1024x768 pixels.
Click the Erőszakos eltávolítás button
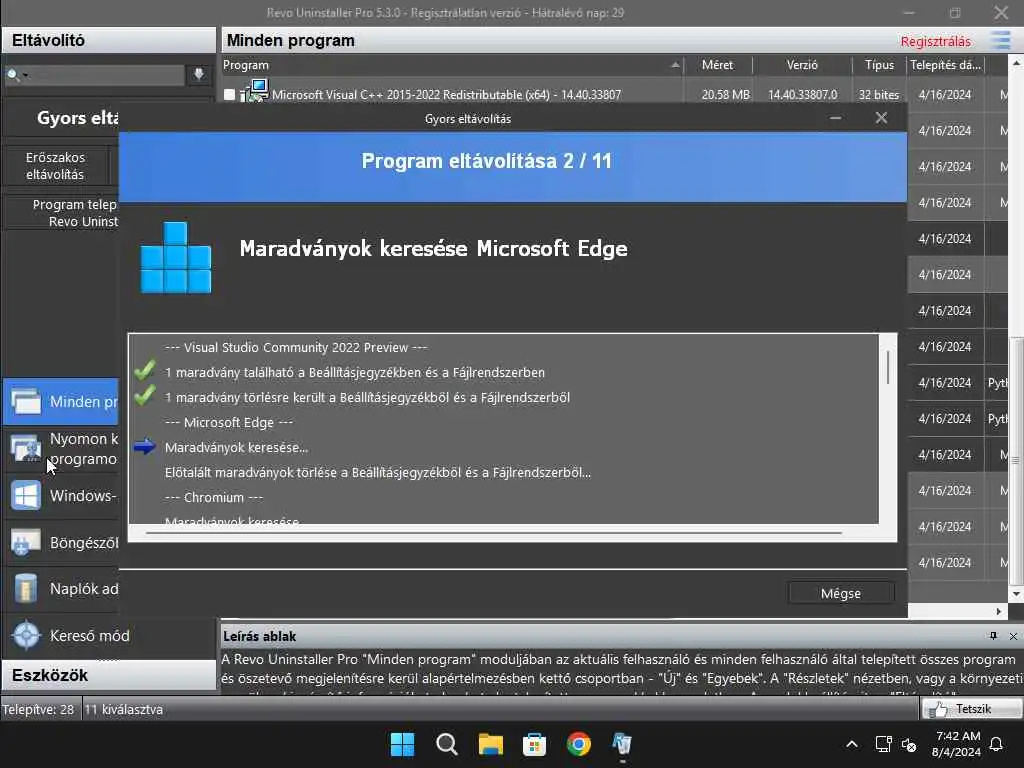click(55, 166)
